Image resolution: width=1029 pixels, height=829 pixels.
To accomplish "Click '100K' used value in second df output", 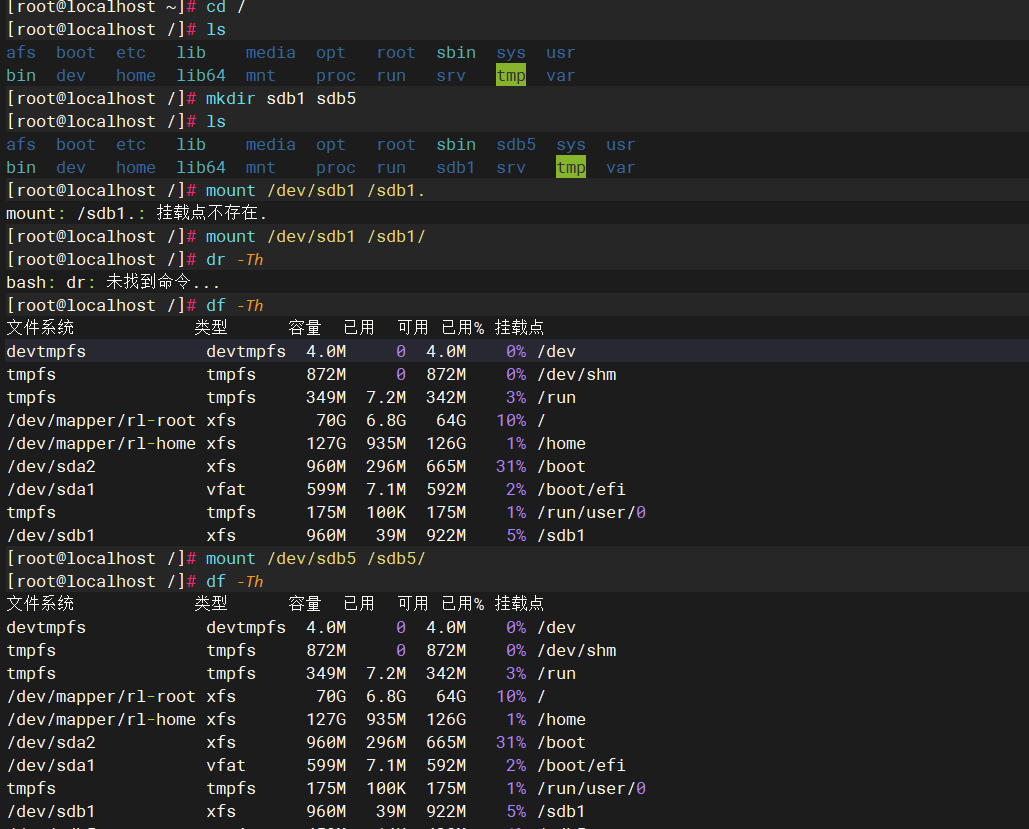I will pos(386,788).
